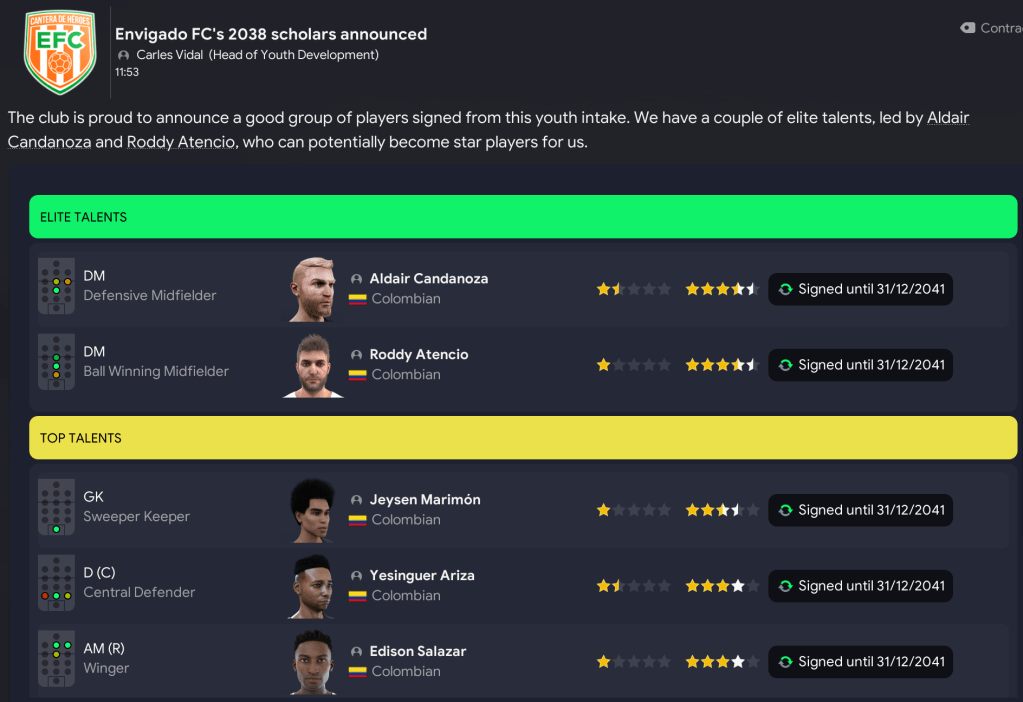The width and height of the screenshot is (1023, 702).
Task: Click signed-until button for Edison Salazar
Action: [860, 661]
